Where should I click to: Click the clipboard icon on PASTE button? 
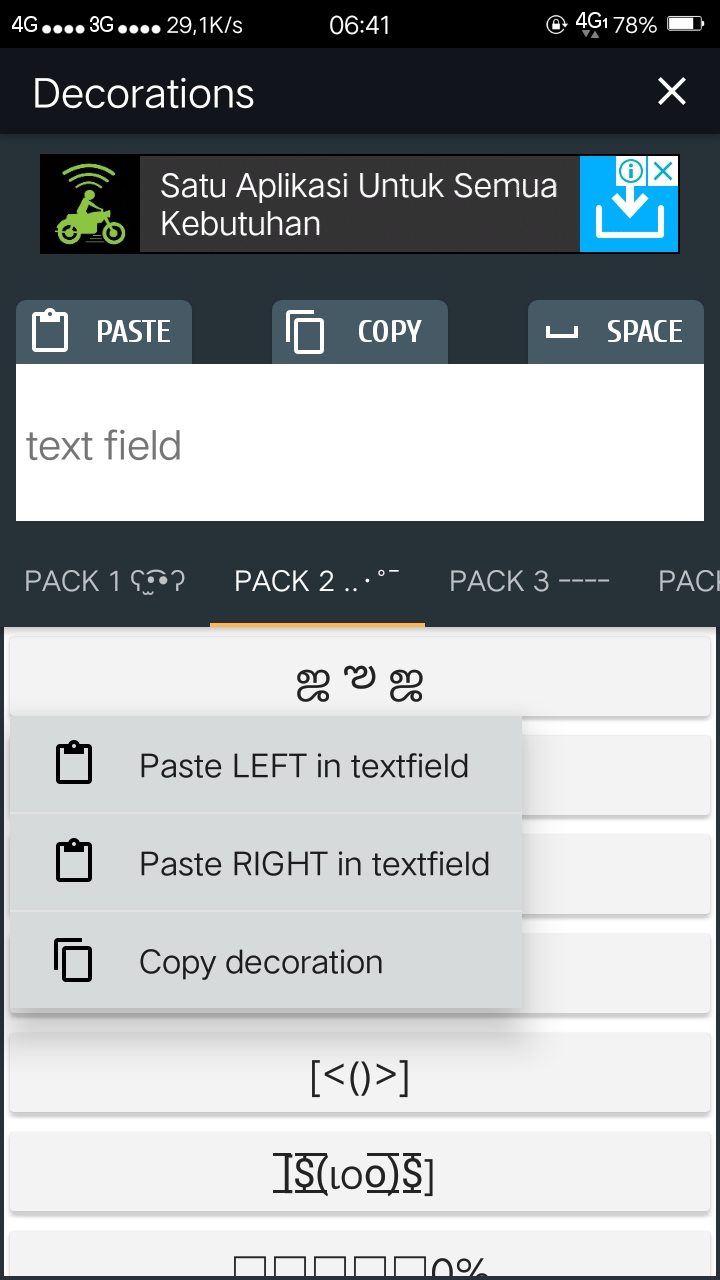50,331
